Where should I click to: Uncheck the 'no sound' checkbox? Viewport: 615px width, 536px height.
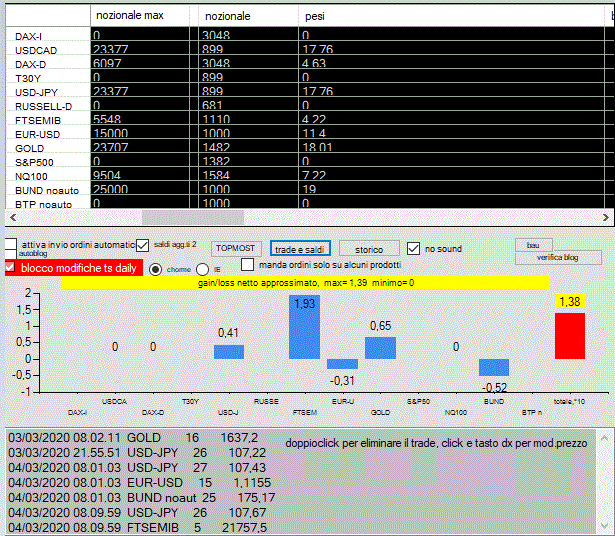pyautogui.click(x=413, y=248)
